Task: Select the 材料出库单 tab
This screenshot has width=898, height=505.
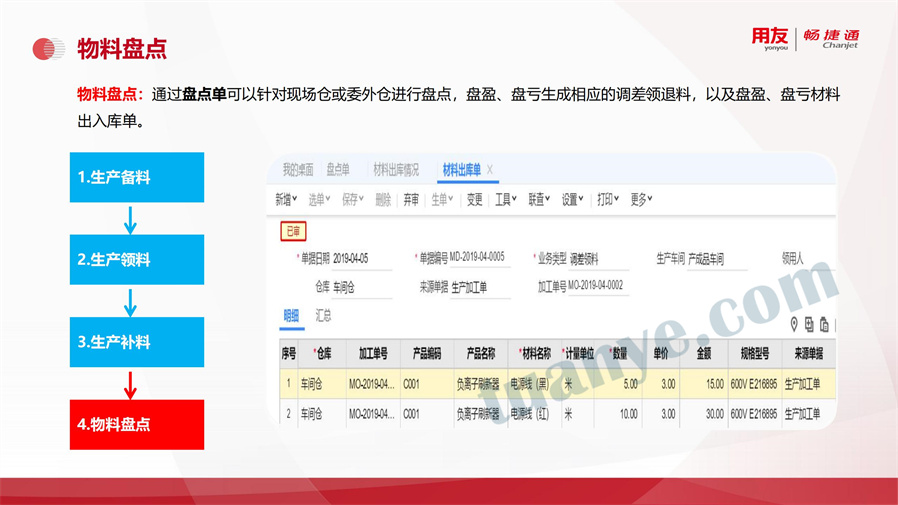Action: point(461,169)
